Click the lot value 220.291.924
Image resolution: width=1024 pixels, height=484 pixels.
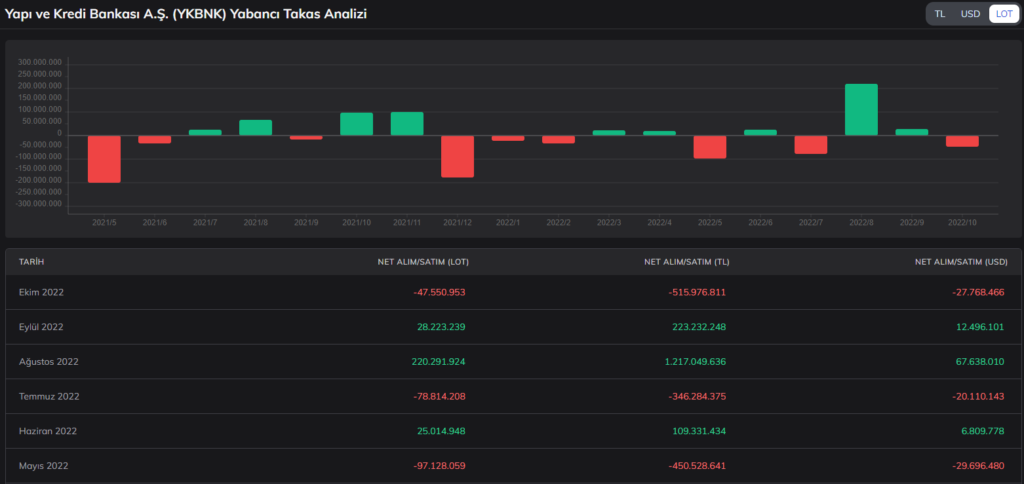439,361
